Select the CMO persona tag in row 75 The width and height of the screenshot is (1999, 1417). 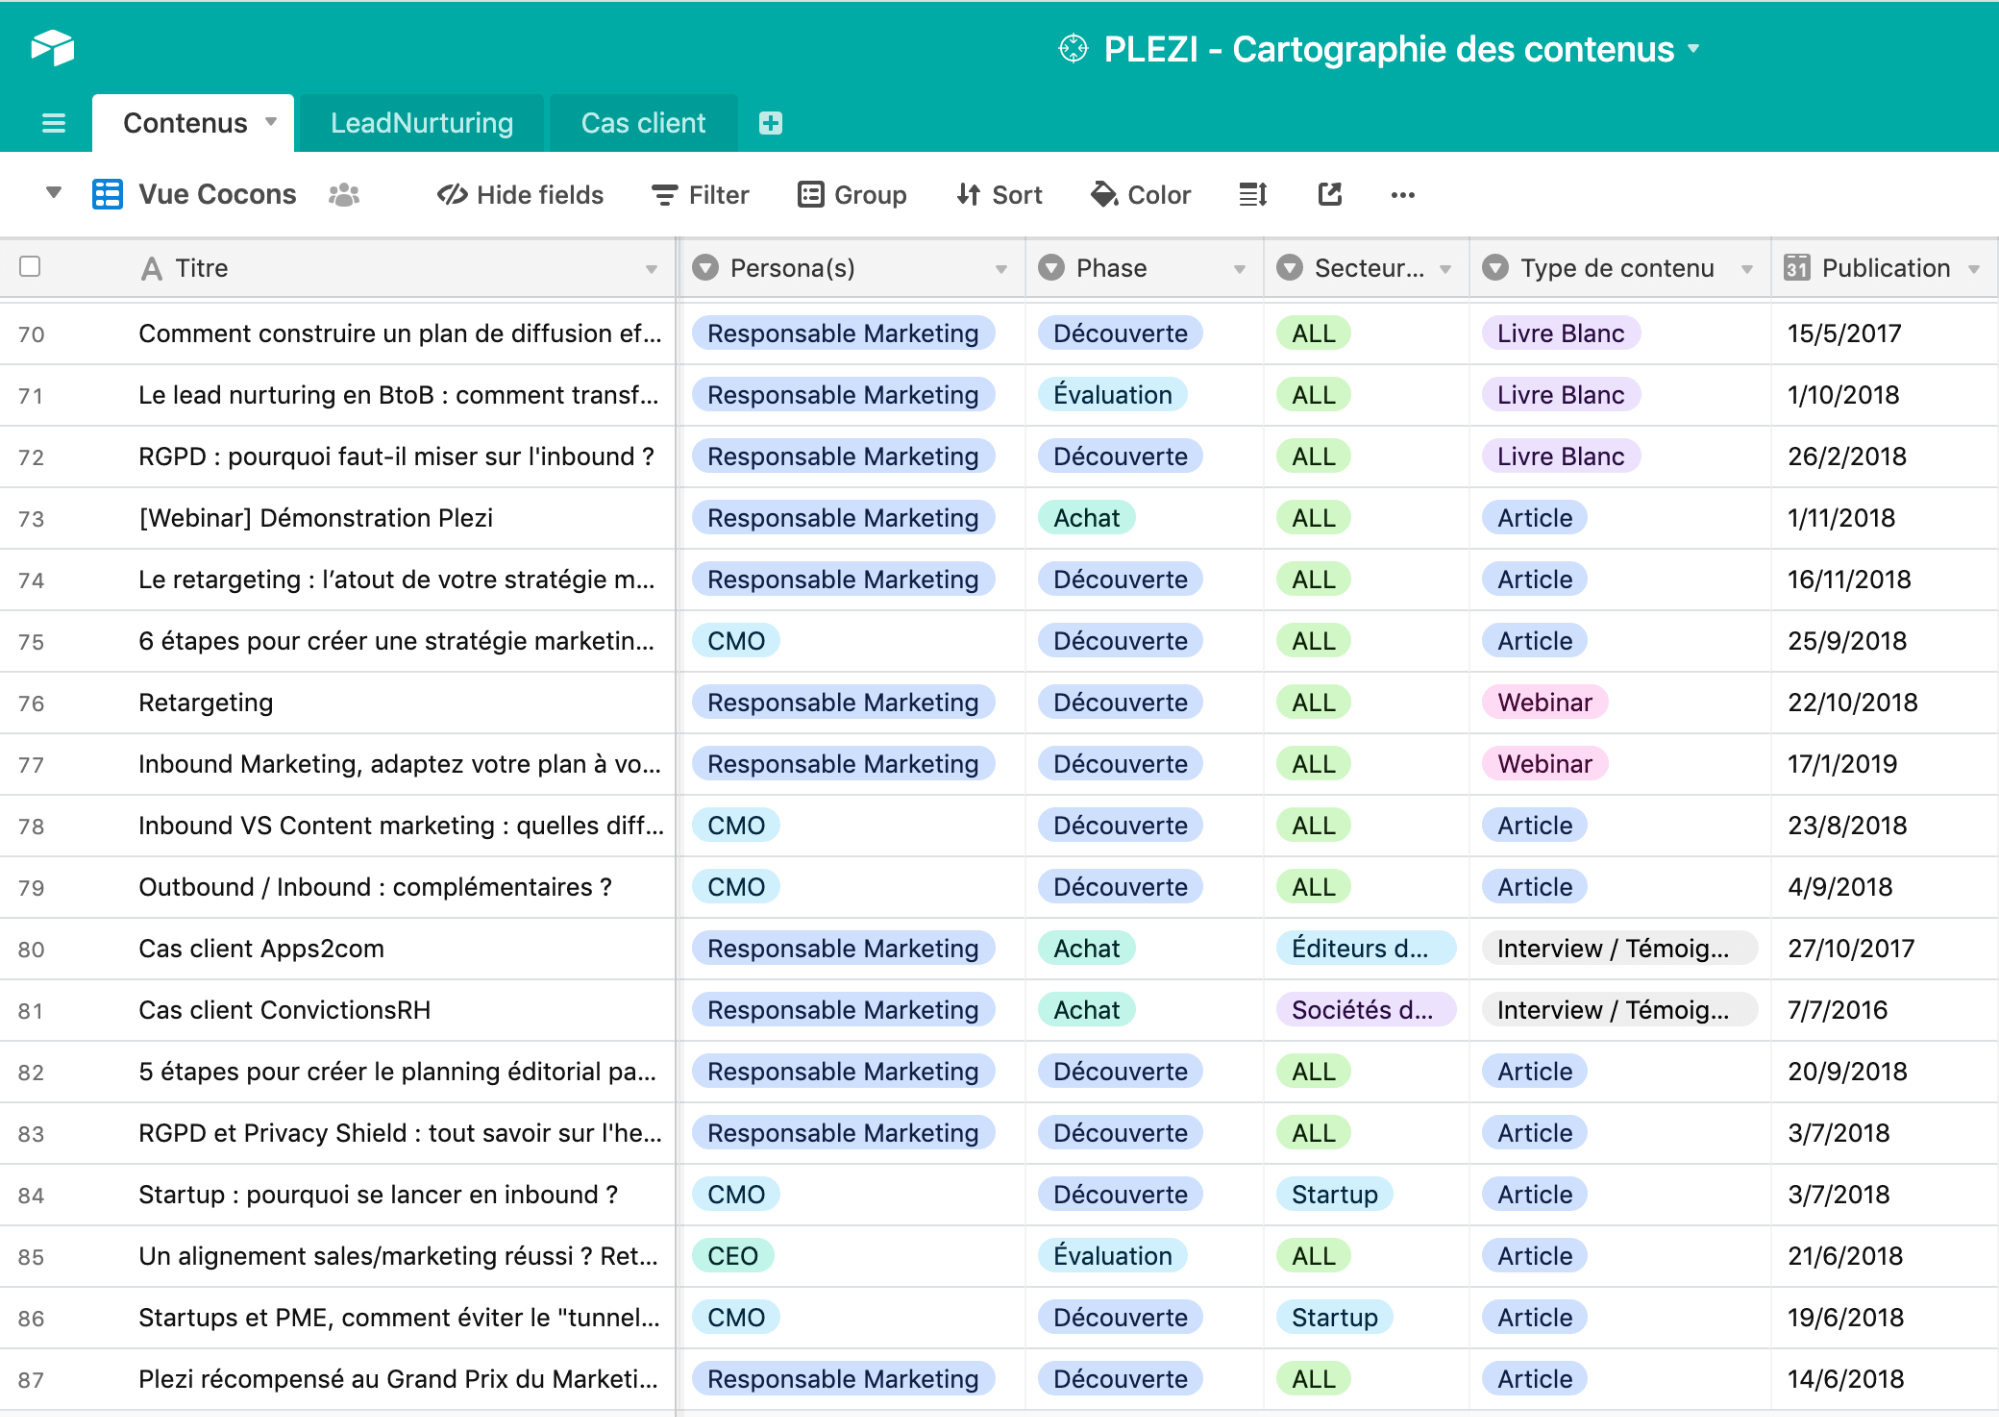pyautogui.click(x=736, y=641)
